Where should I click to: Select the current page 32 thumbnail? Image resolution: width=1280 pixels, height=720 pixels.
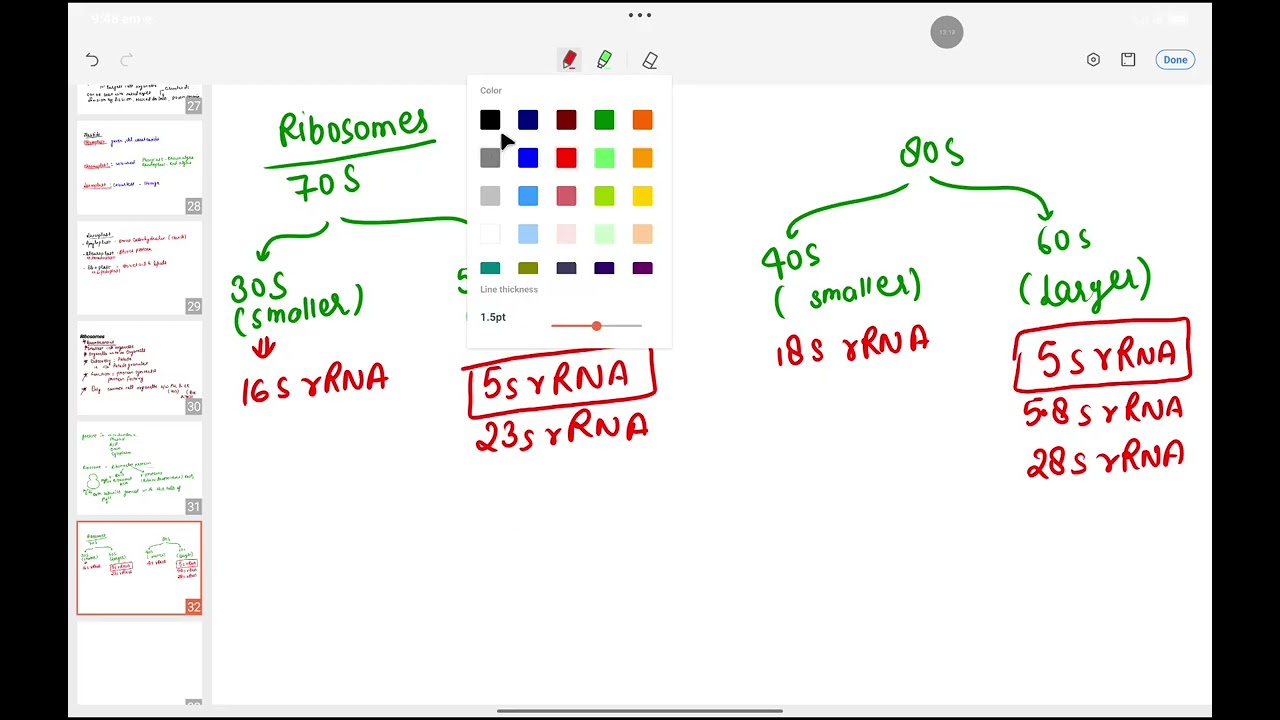(139, 568)
